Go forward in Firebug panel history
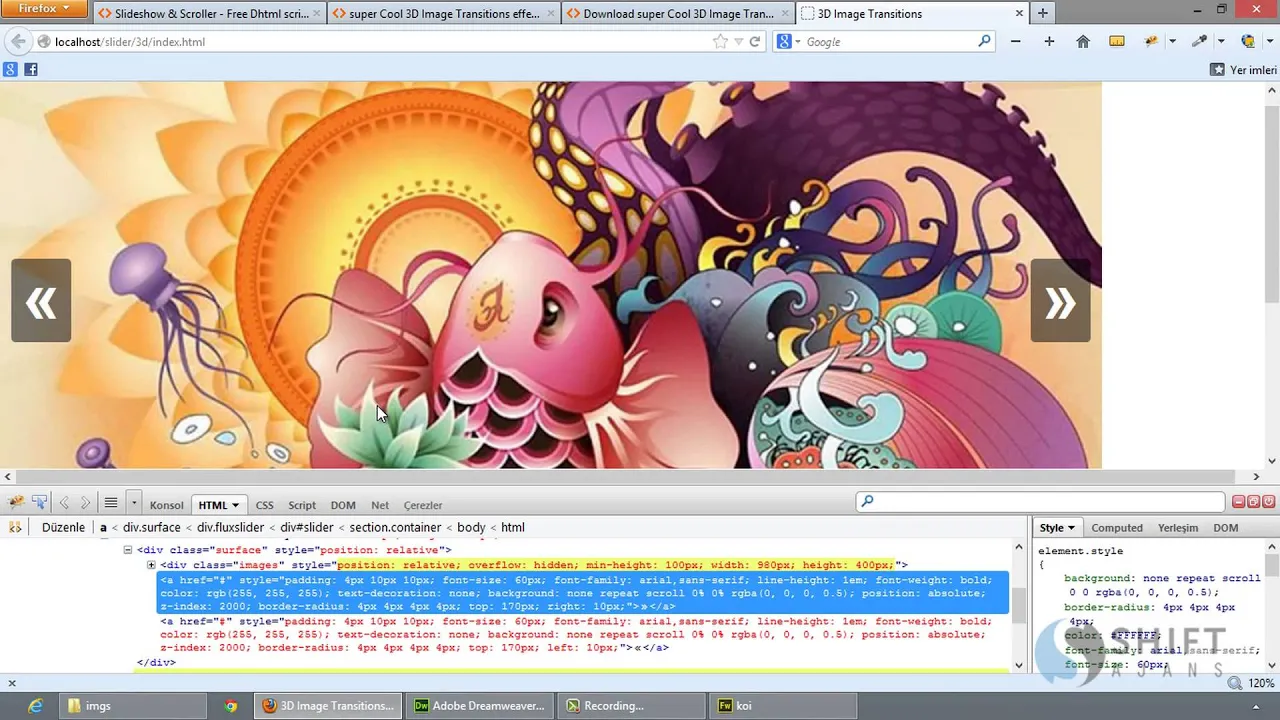Viewport: 1280px width, 720px height. click(85, 503)
